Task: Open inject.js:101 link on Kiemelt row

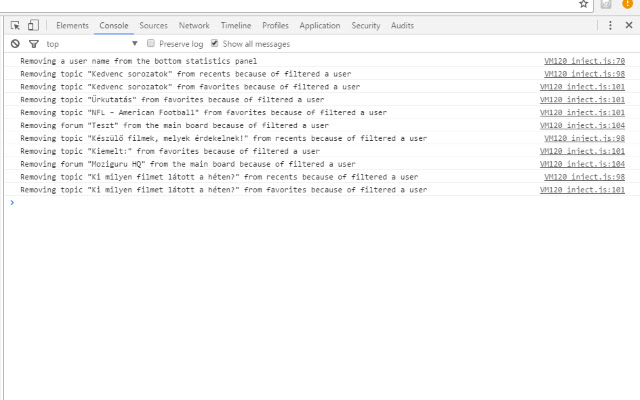Action: (582, 151)
